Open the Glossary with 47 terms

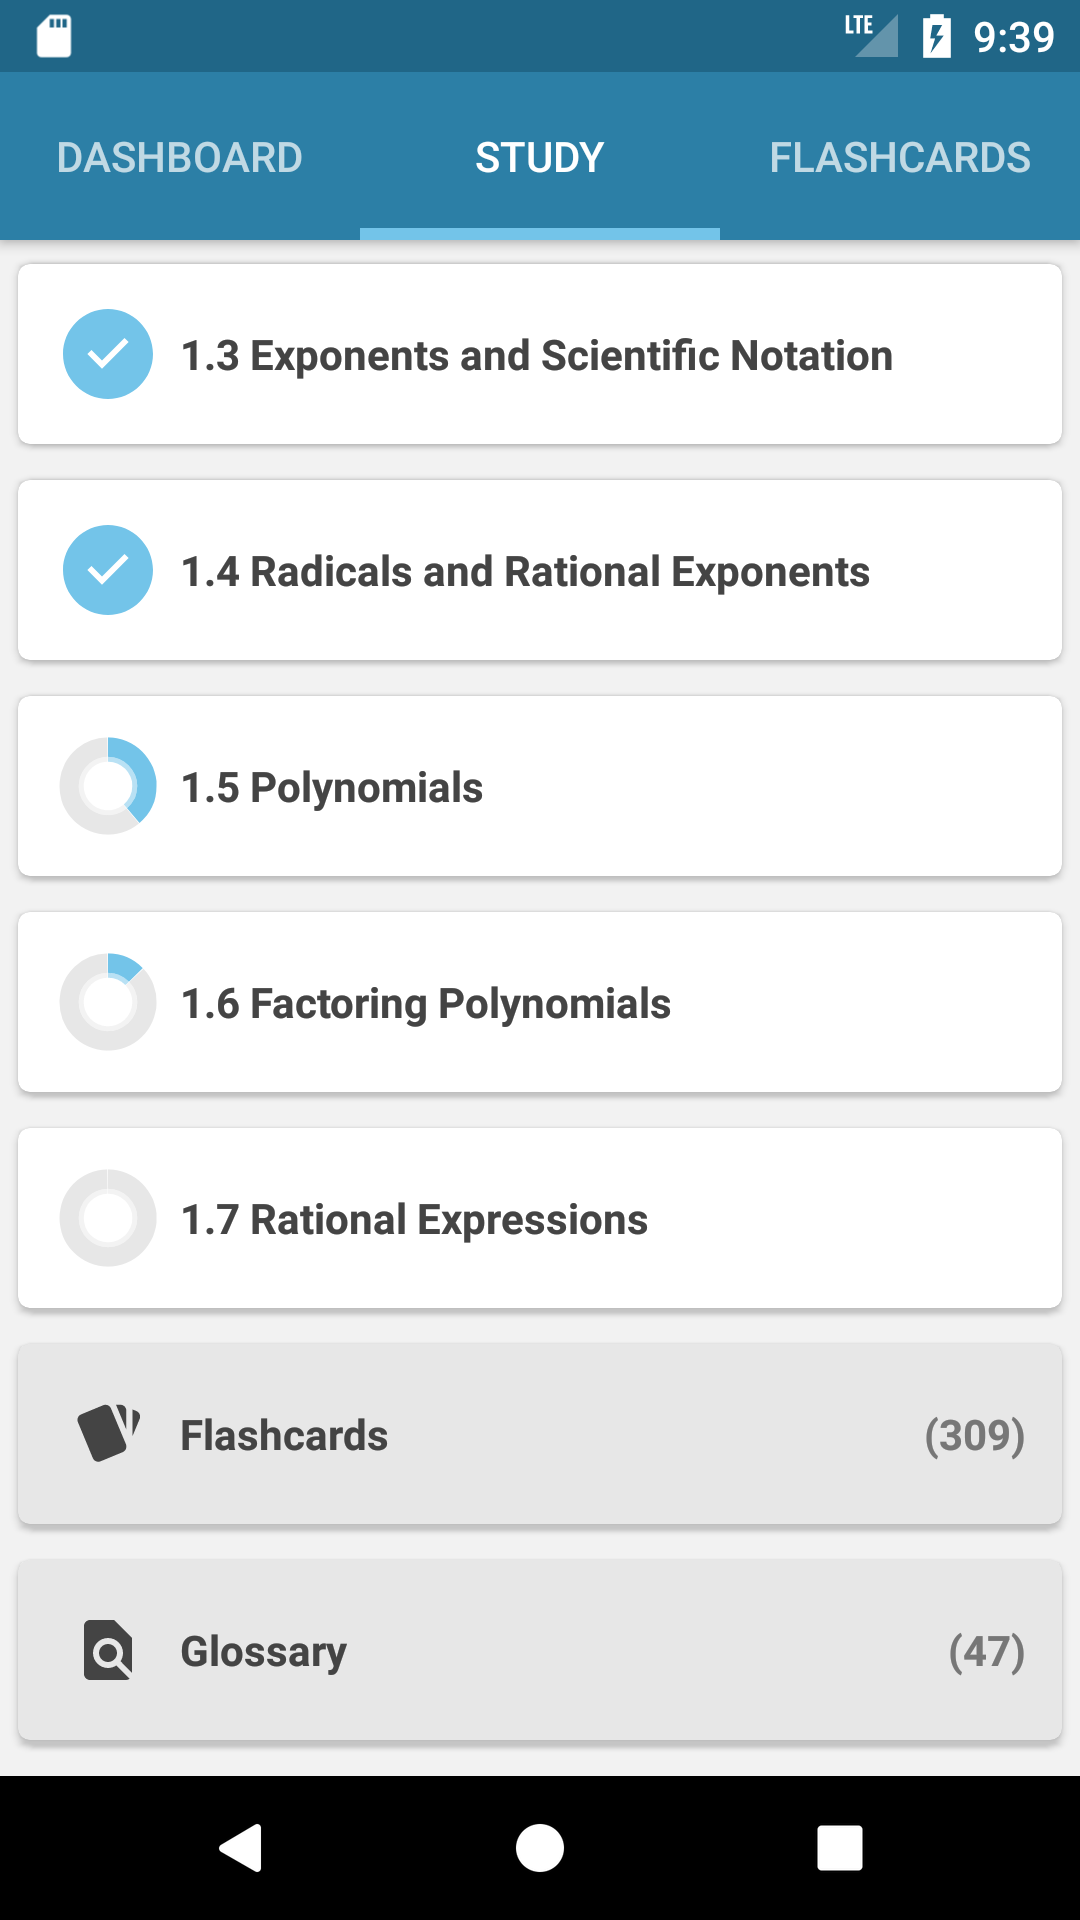point(540,1650)
